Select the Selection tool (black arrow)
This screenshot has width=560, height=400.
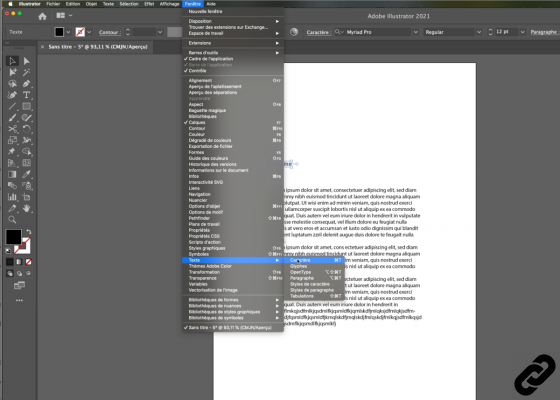coord(12,61)
